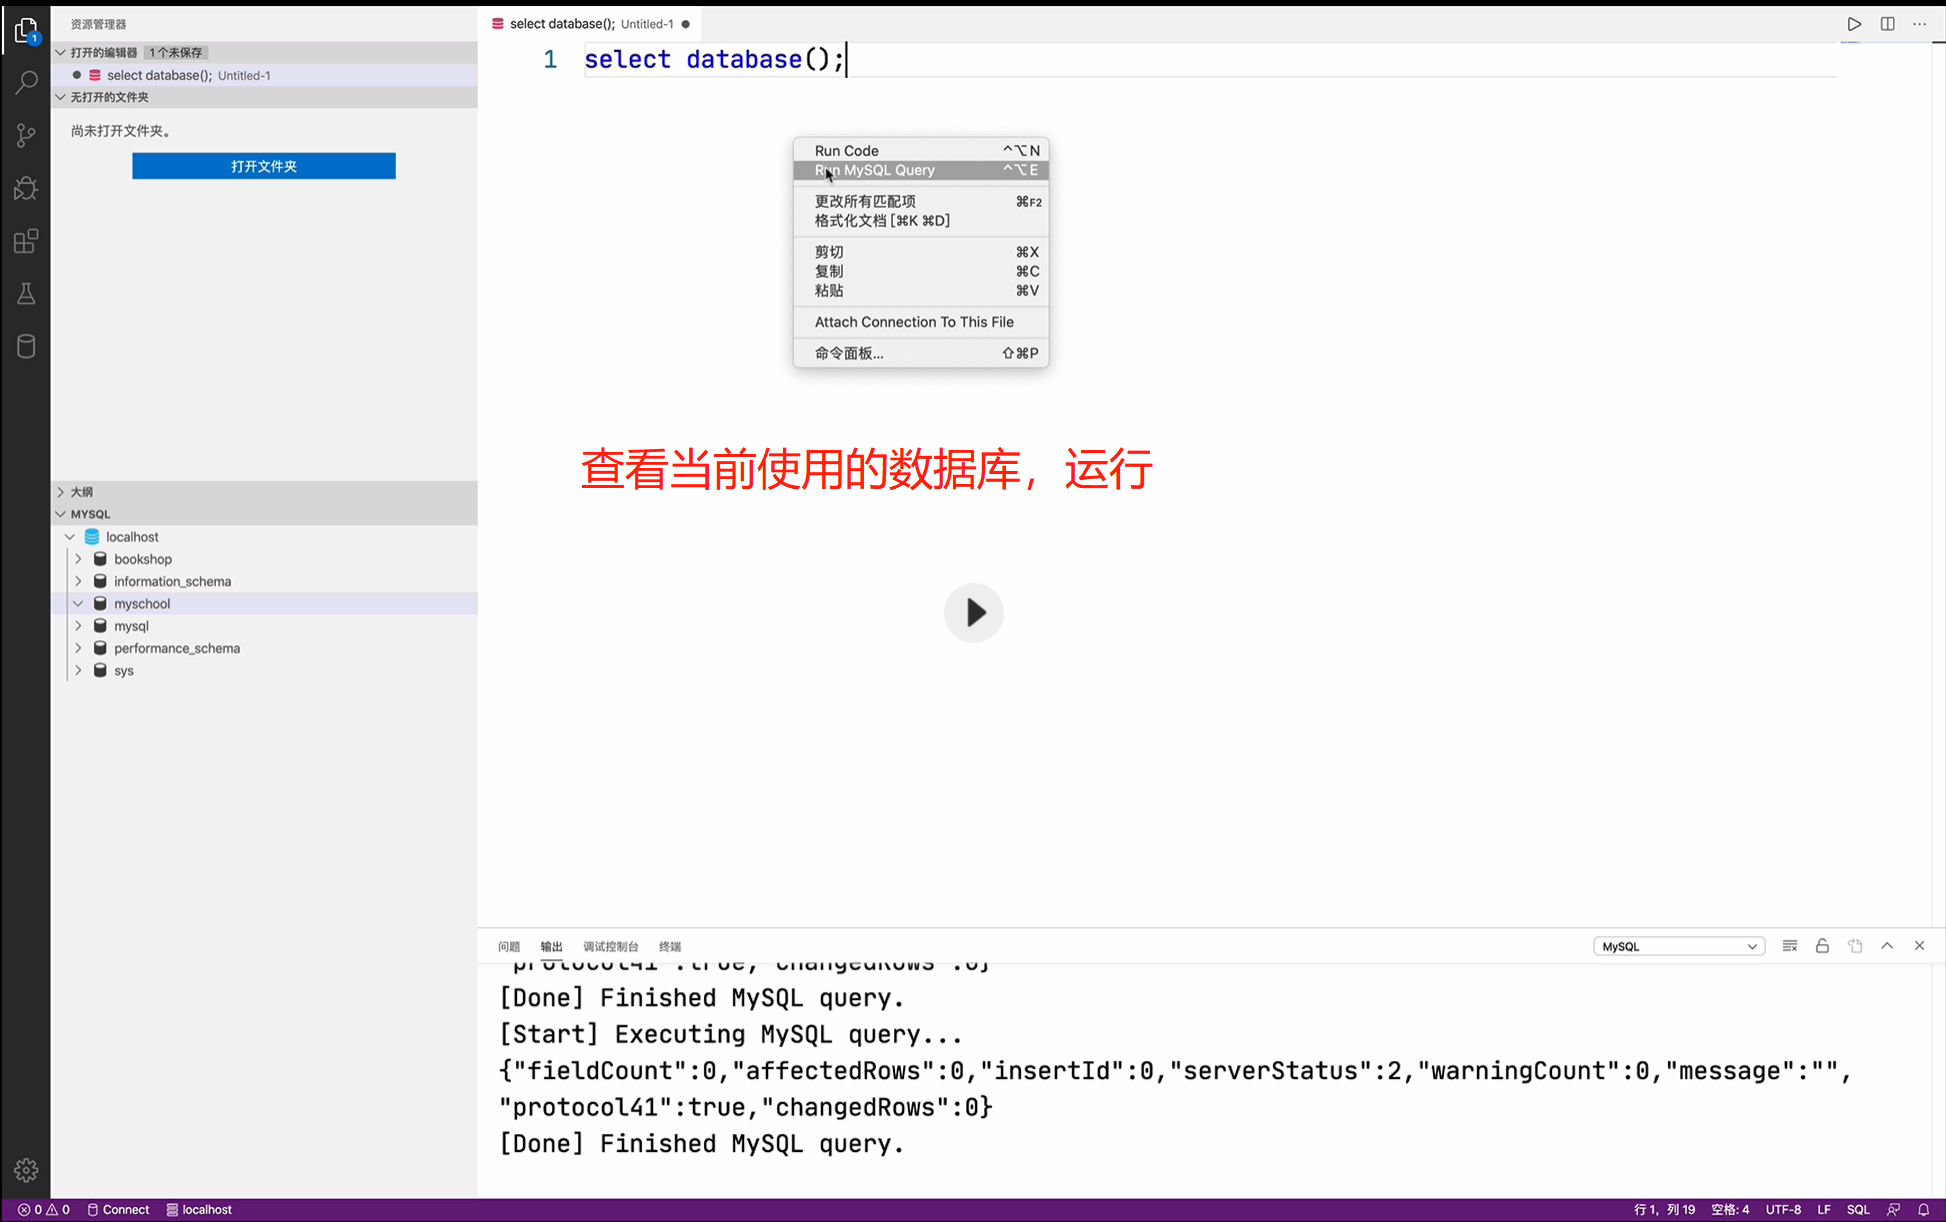Expand the performance_schema database node
Viewport: 1946px width, 1222px height.
tap(78, 648)
